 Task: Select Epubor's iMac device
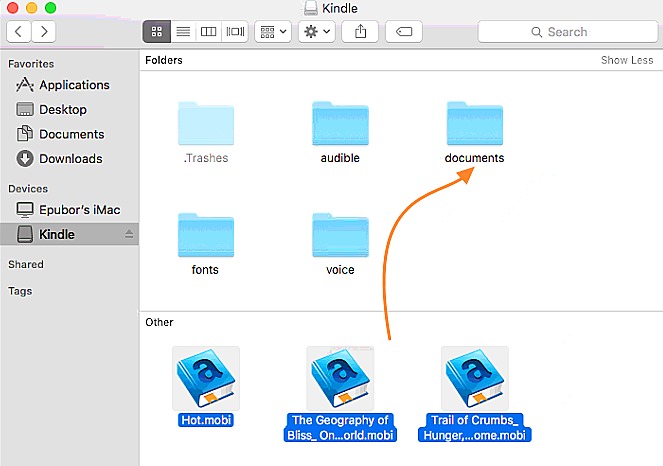point(70,210)
